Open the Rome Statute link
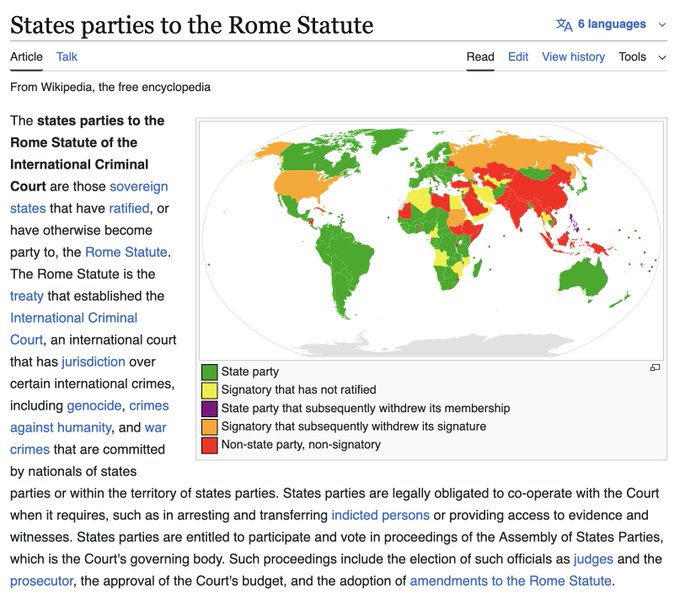Image resolution: width=680 pixels, height=601 pixels. coord(126,252)
